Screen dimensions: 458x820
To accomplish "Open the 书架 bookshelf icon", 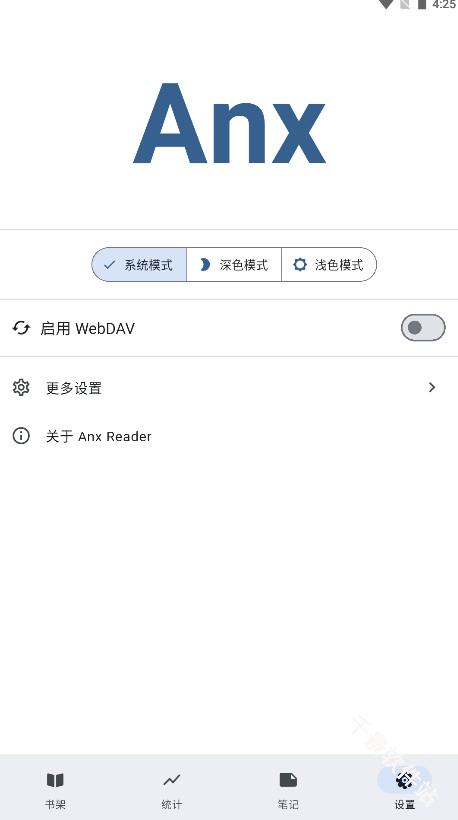I will 55,780.
